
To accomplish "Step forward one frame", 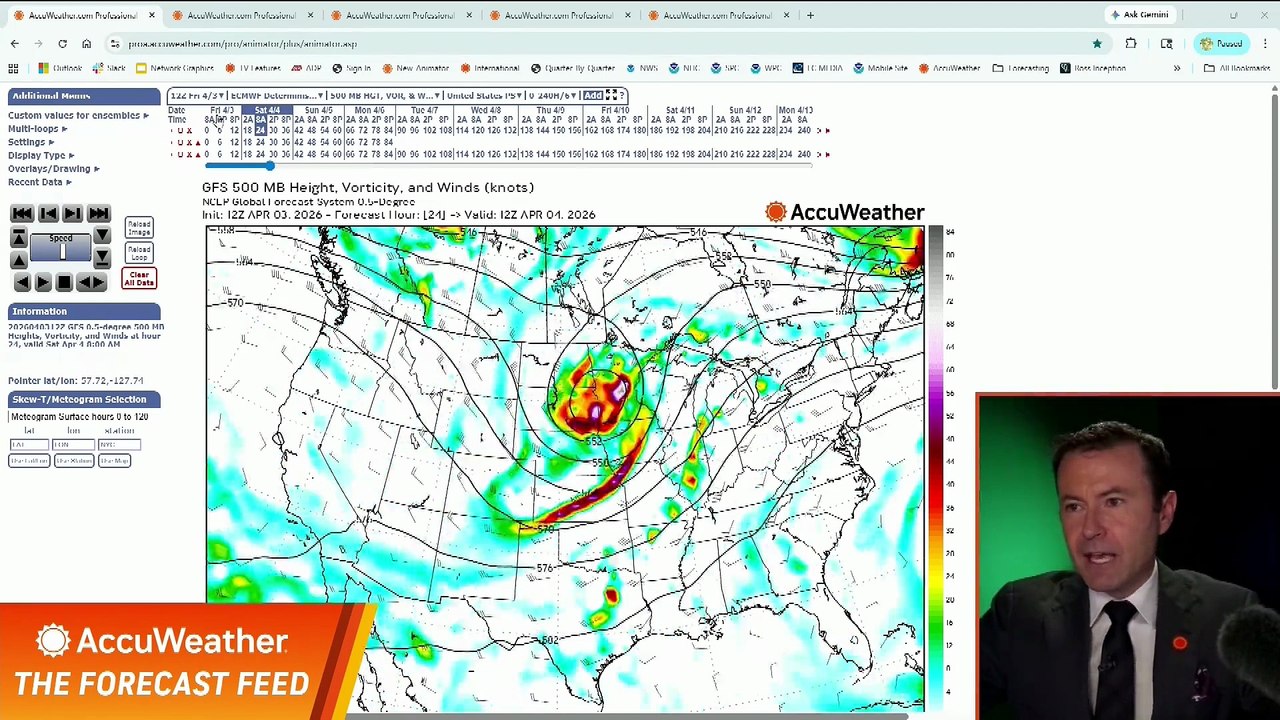I will pos(72,213).
